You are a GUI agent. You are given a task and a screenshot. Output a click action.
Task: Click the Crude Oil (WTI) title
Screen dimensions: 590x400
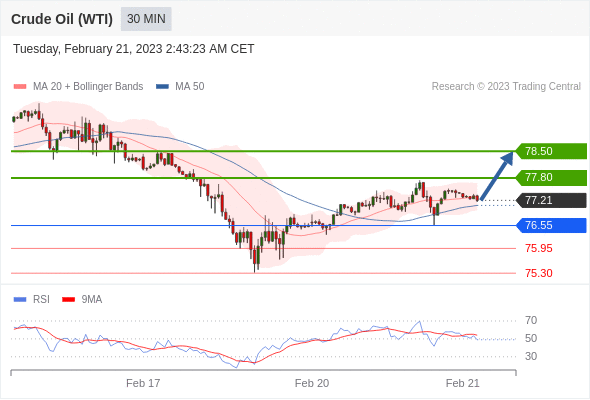point(62,19)
